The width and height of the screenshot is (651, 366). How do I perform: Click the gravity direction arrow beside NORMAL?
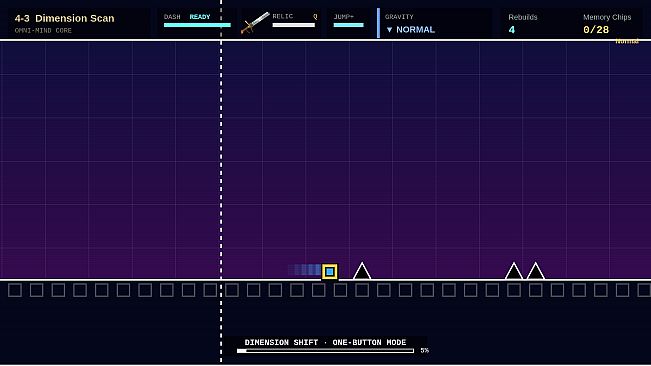(389, 30)
